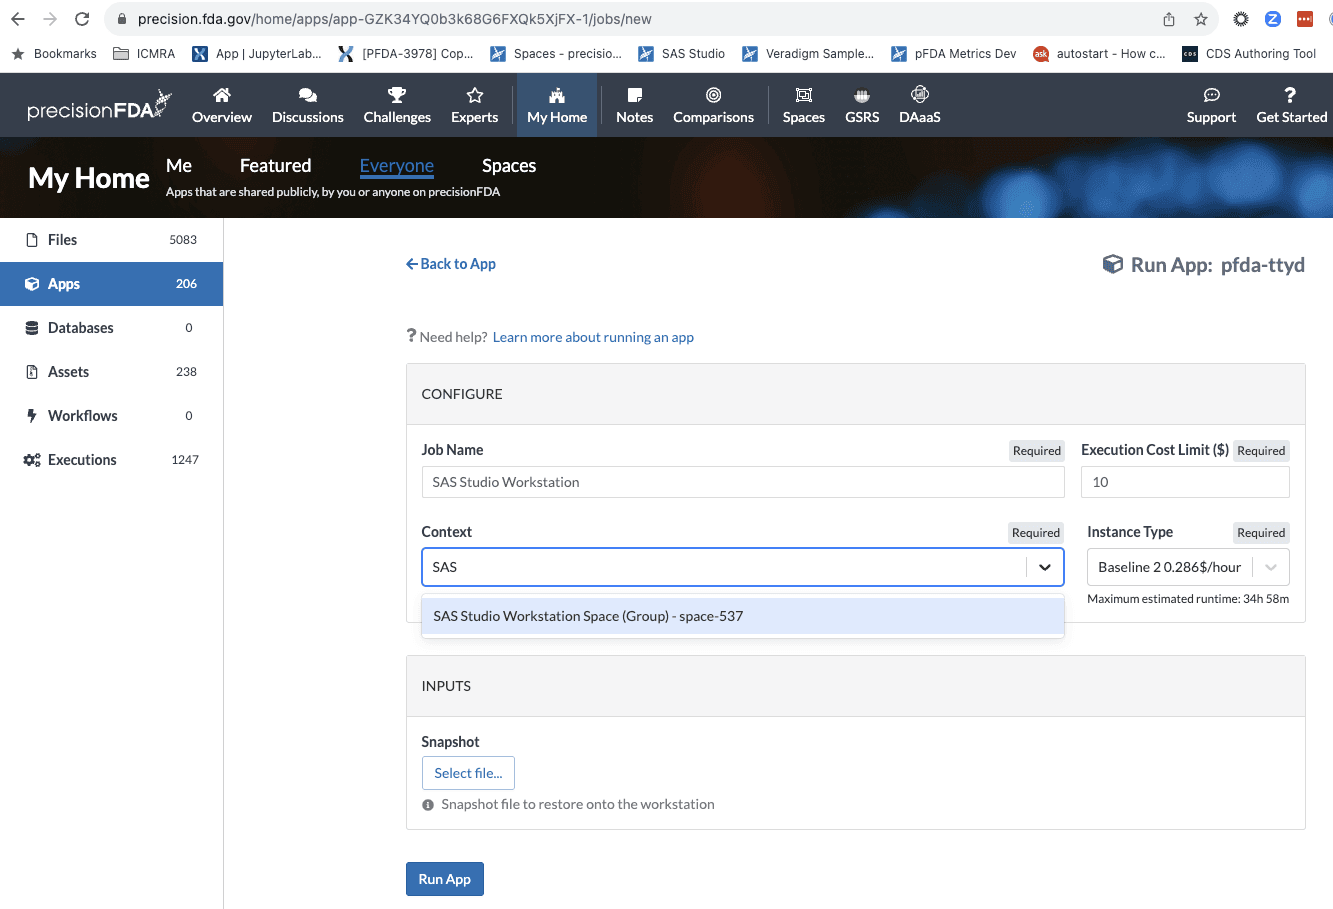Open Apps in the sidebar
The image size is (1333, 909).
tap(111, 284)
